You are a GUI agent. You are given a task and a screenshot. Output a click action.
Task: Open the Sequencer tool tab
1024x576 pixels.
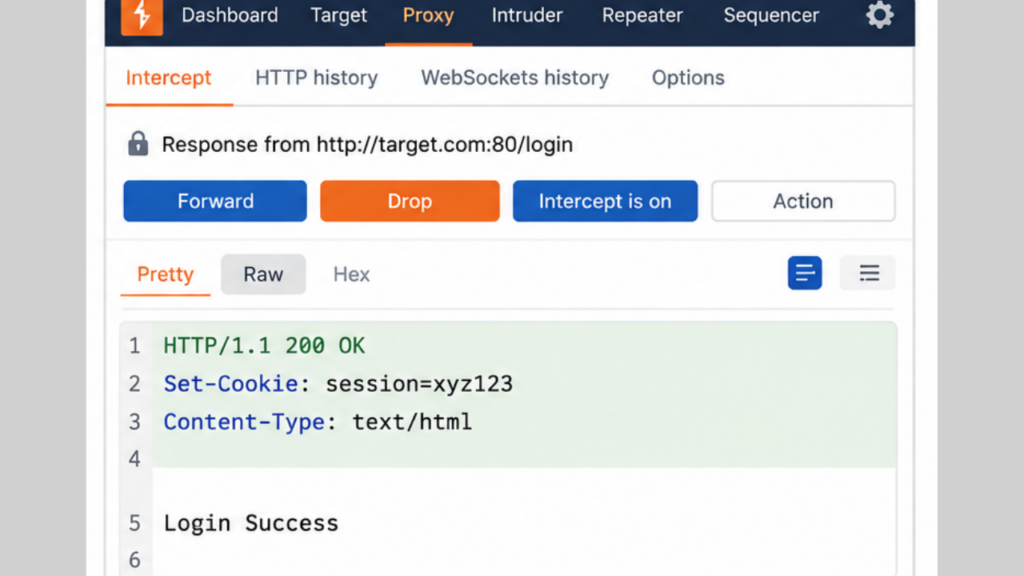click(x=771, y=15)
